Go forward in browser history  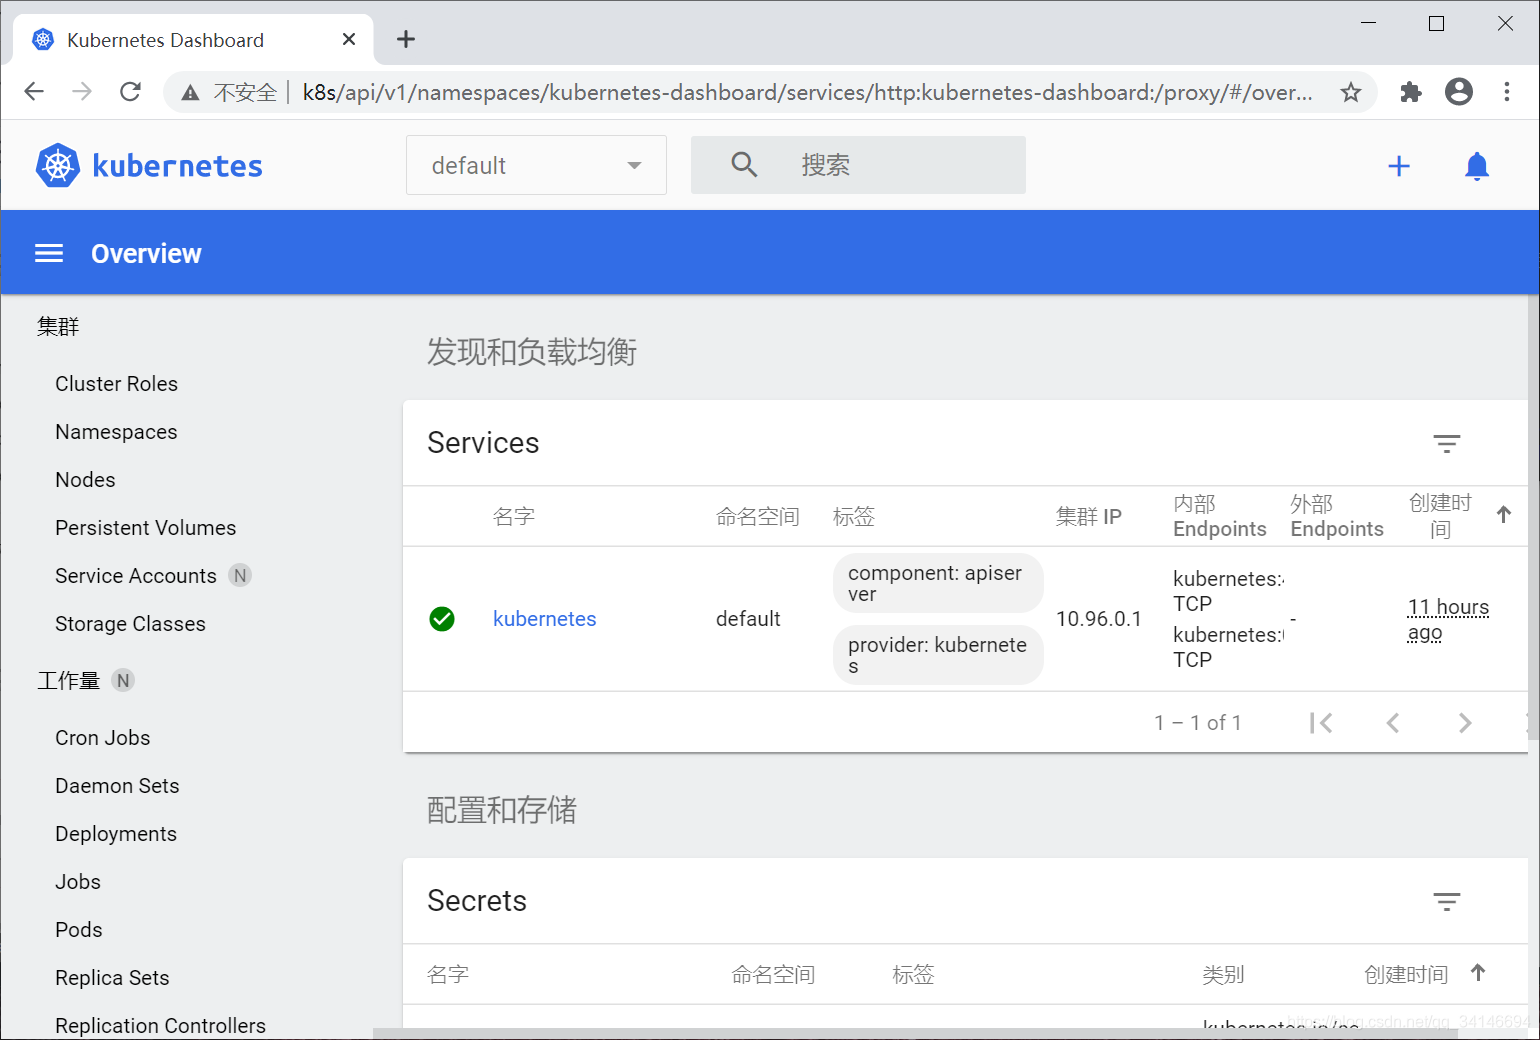coord(82,92)
